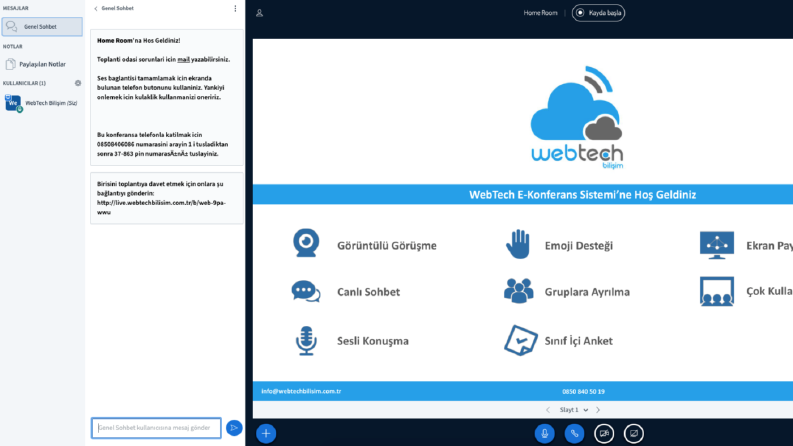Click the WebTech E-Konferans Sistemi banner text

click(583, 195)
